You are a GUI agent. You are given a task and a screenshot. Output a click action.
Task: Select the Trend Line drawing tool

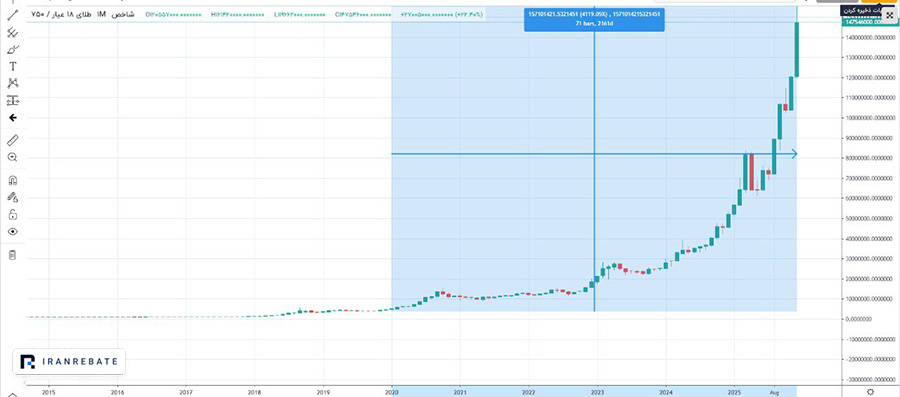[x=13, y=15]
